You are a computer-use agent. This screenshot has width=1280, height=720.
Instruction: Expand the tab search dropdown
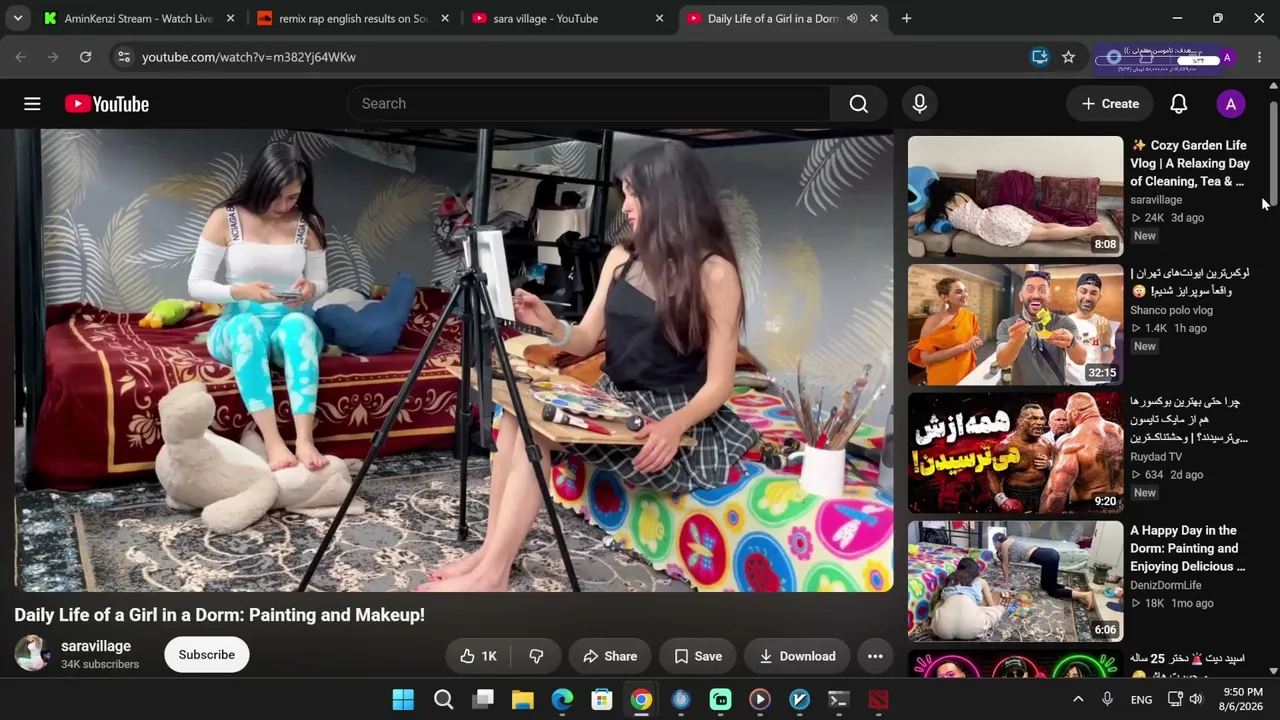point(19,18)
